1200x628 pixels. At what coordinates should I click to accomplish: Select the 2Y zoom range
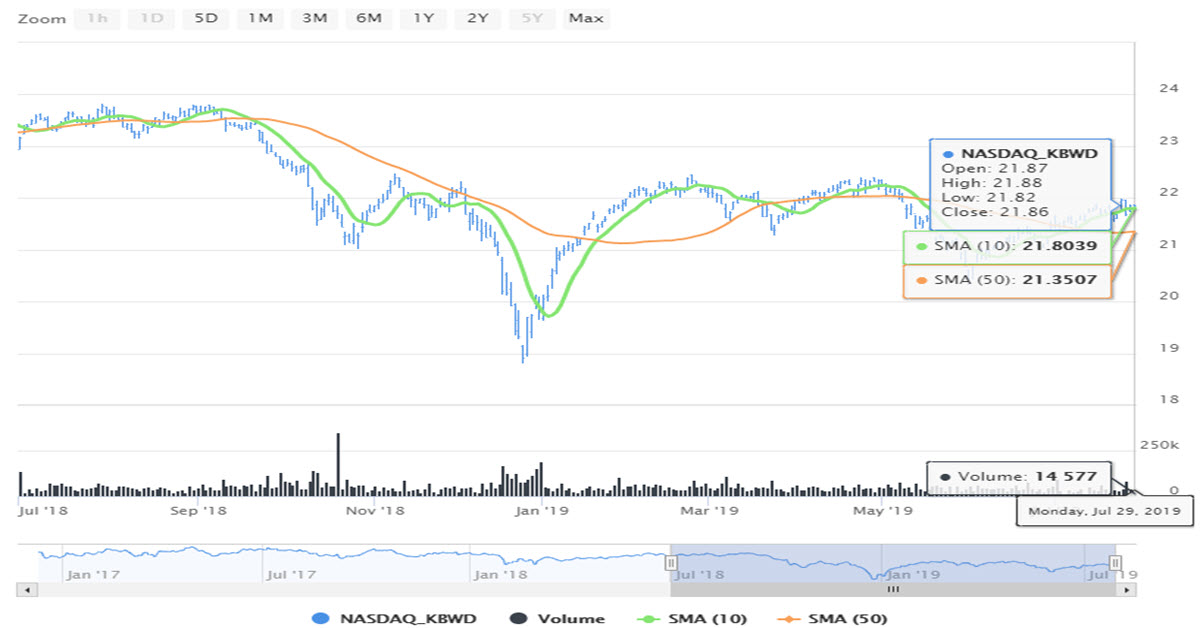pos(477,18)
